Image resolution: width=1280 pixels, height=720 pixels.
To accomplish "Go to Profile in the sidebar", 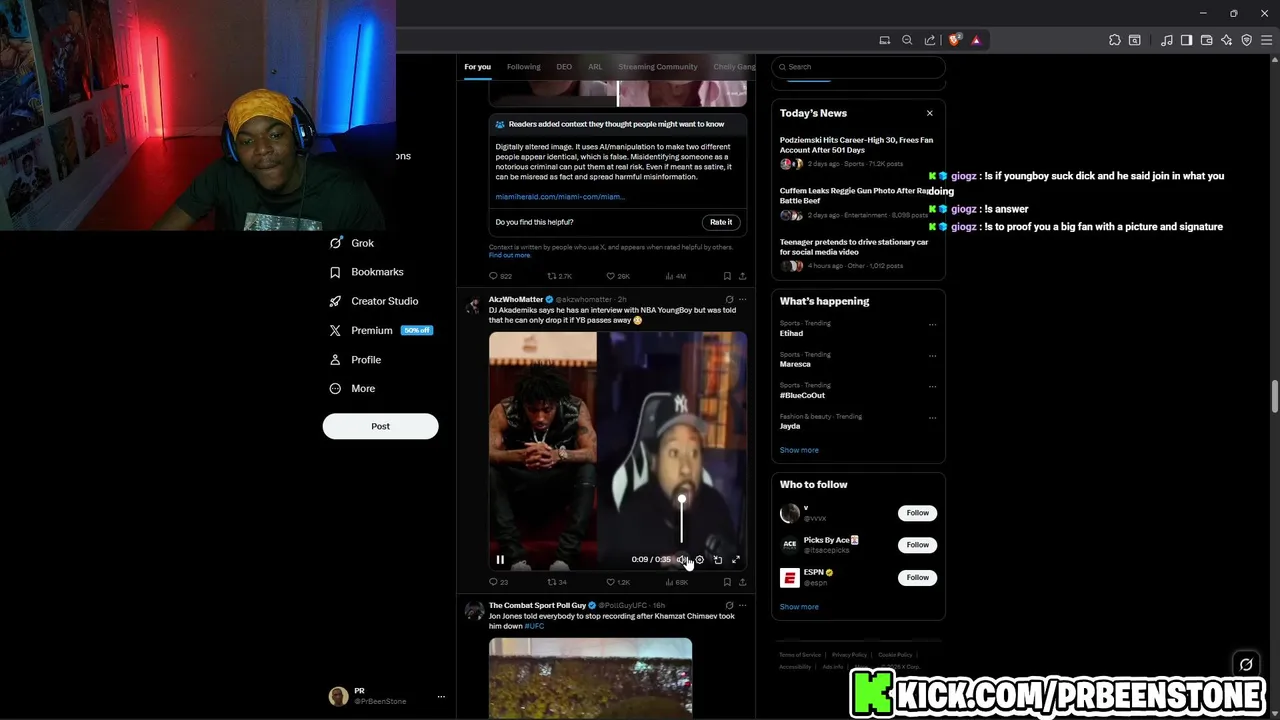I will [x=355, y=359].
